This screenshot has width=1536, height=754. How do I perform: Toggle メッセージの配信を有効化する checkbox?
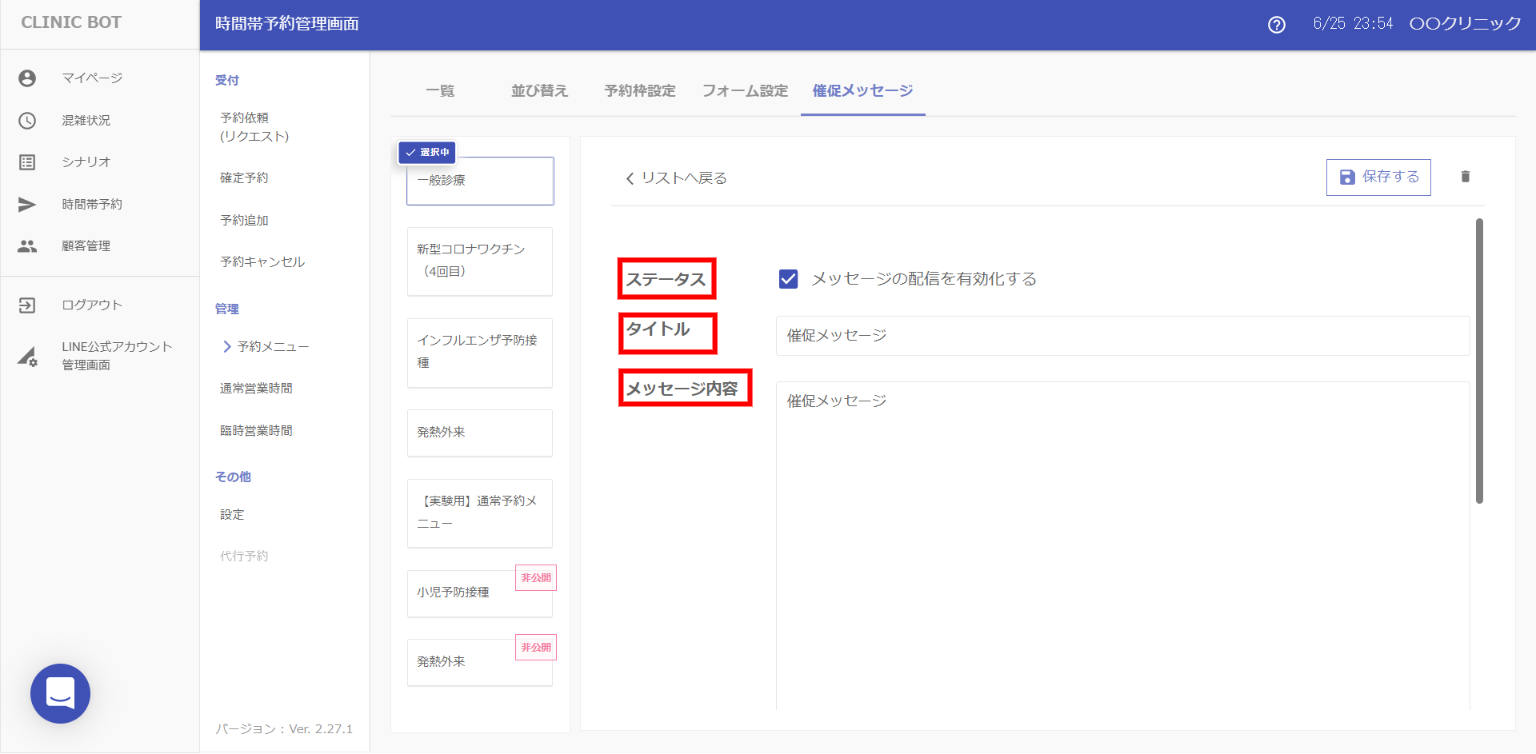(788, 279)
